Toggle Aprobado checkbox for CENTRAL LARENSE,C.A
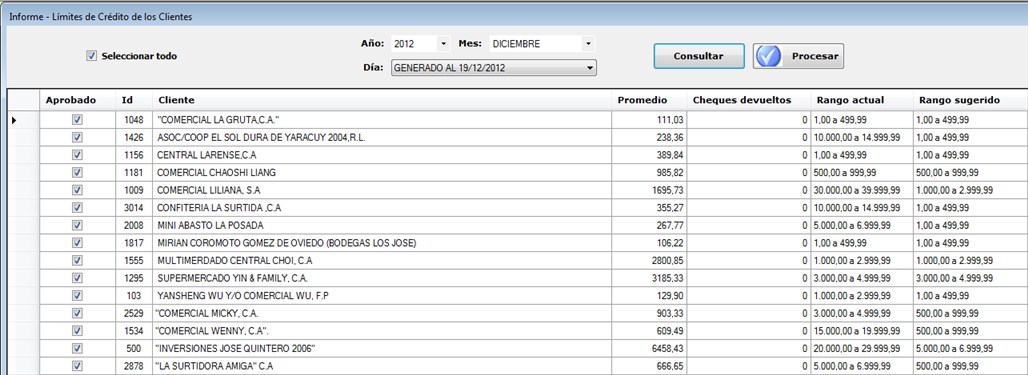The image size is (1028, 375). coord(77,155)
